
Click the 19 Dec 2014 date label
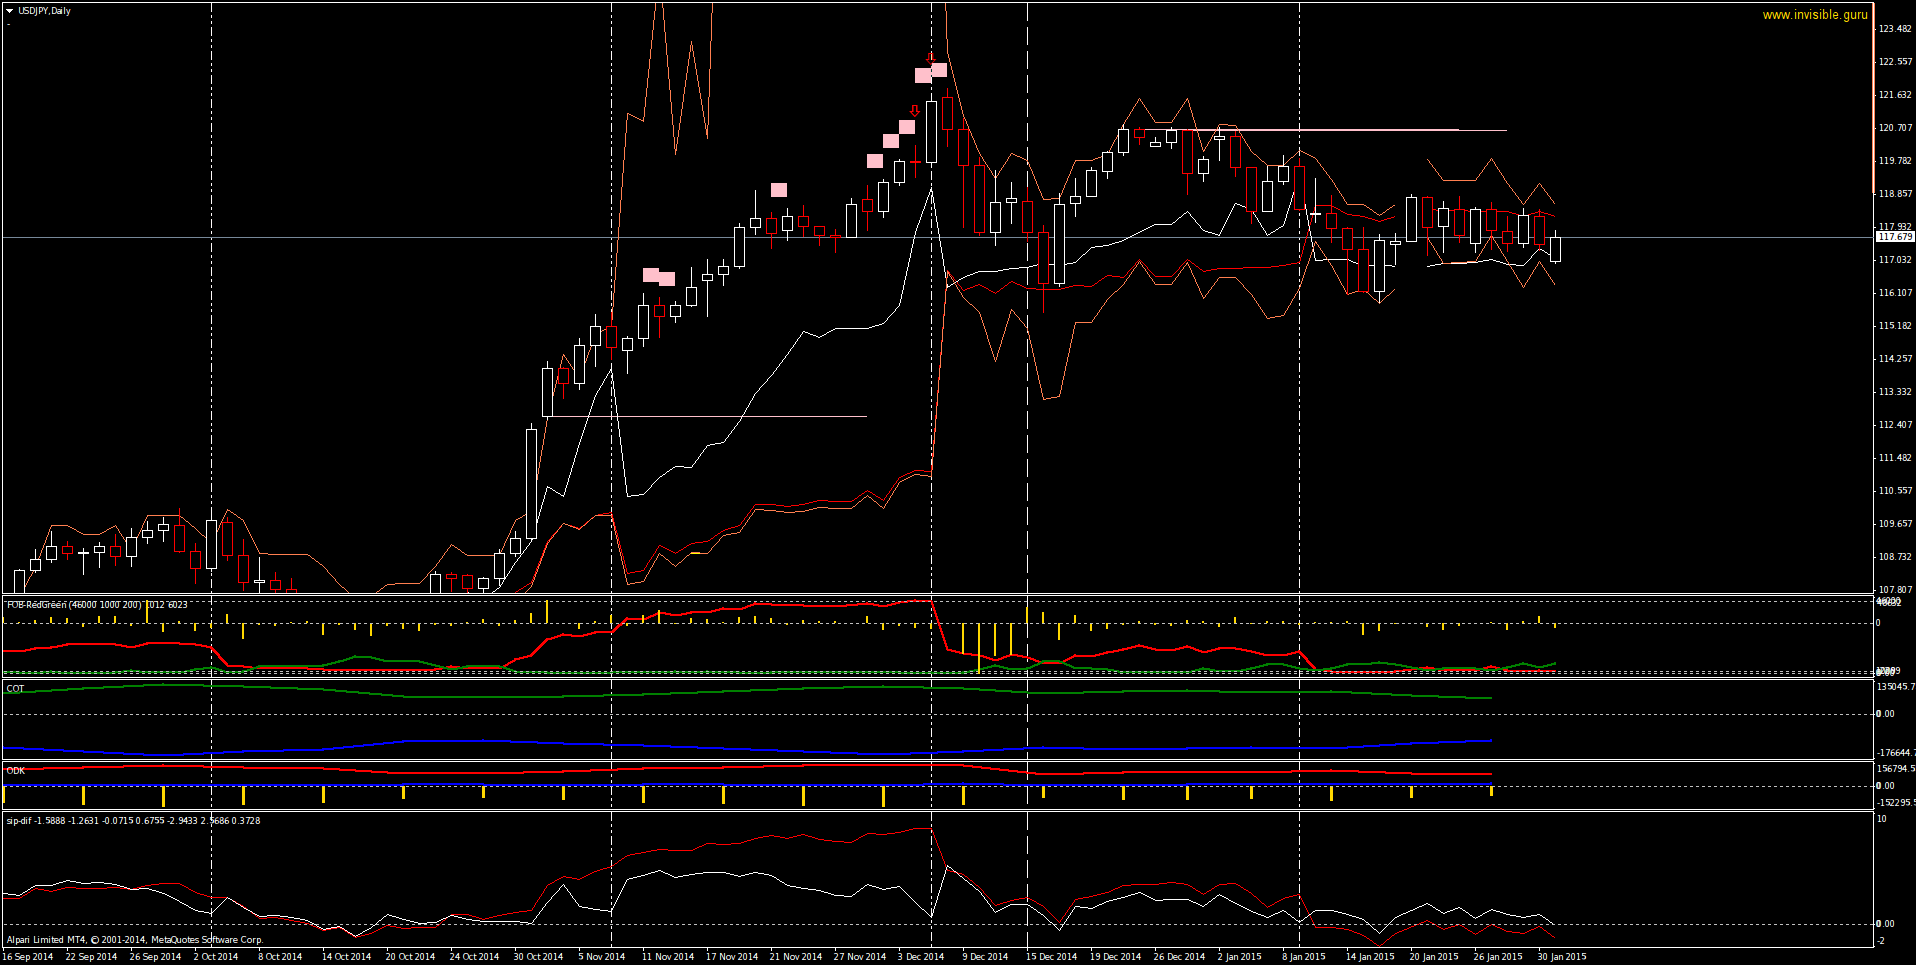click(x=1115, y=956)
